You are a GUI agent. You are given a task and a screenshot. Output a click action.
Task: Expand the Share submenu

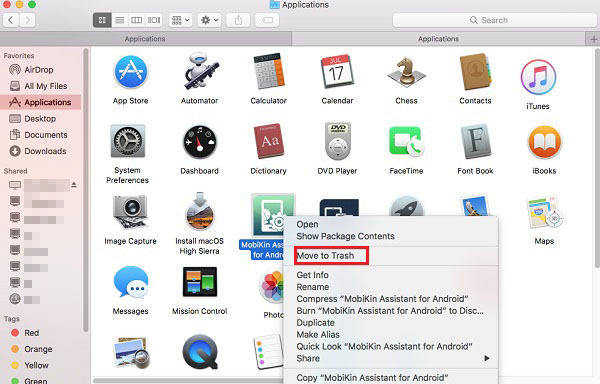coord(391,358)
